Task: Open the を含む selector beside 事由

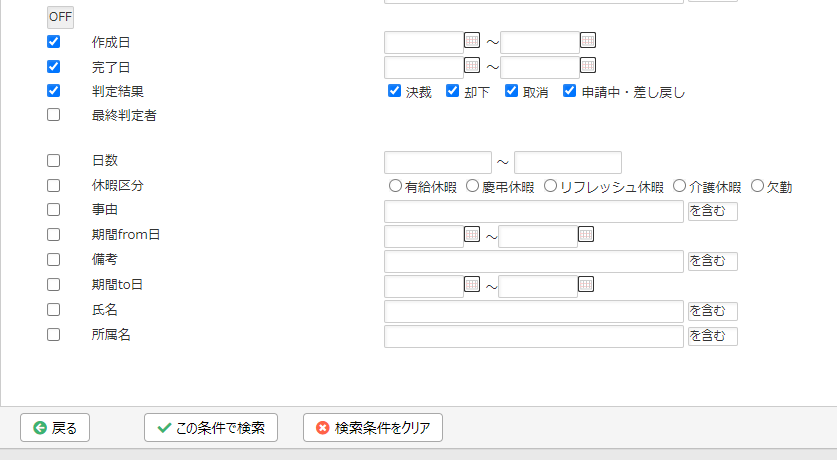Action: (713, 211)
